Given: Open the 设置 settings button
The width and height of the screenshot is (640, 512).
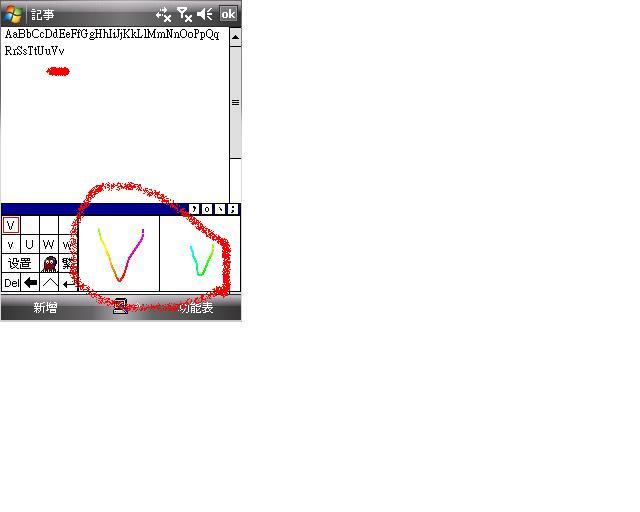Looking at the screenshot, I should pyautogui.click(x=20, y=264).
